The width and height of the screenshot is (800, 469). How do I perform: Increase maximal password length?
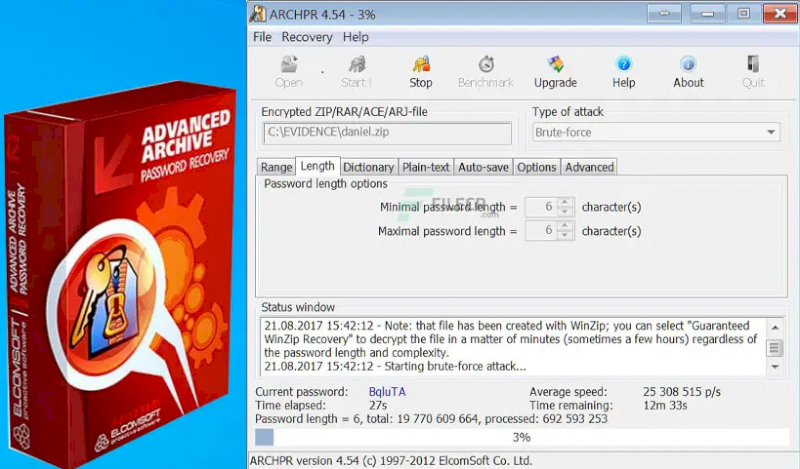pos(564,226)
